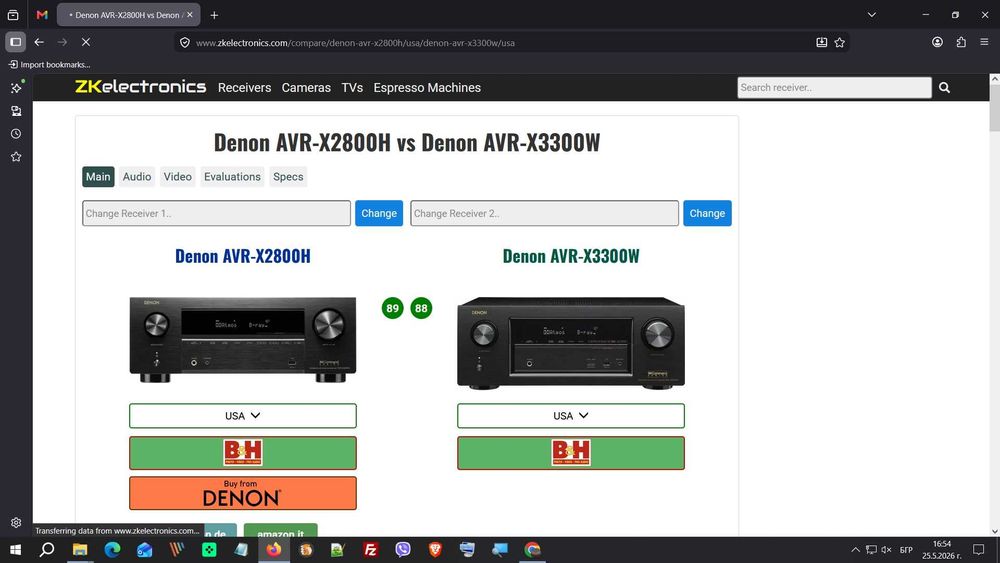
Task: Show synced tabs in the sidebar
Action: (x=16, y=111)
